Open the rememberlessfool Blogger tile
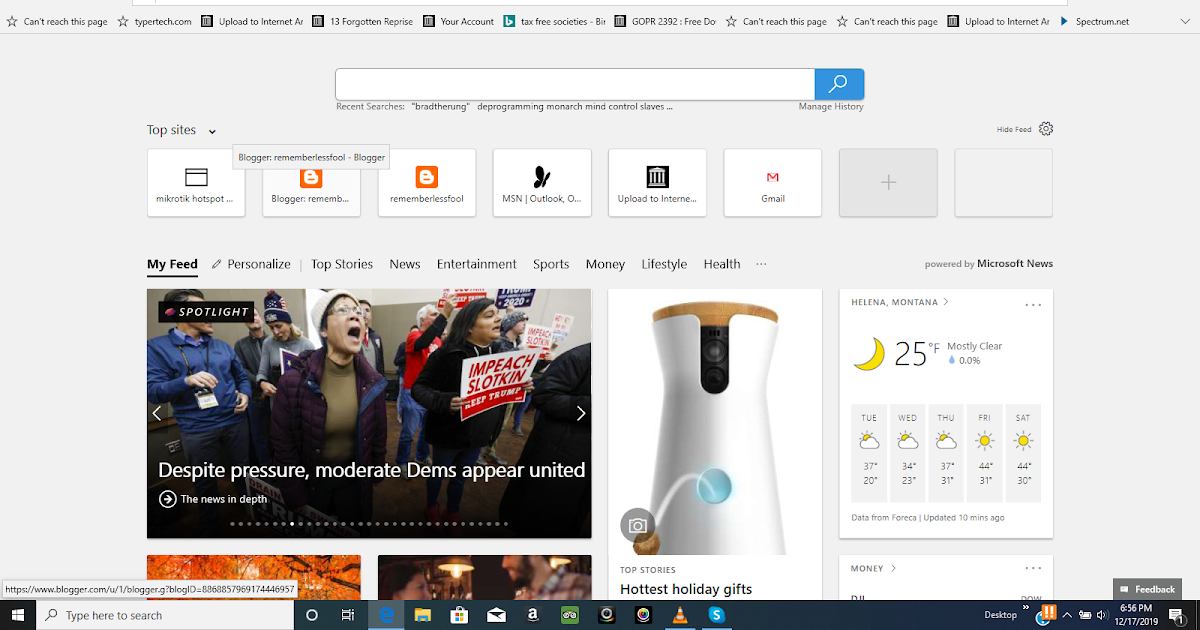1200x630 pixels. pos(427,183)
